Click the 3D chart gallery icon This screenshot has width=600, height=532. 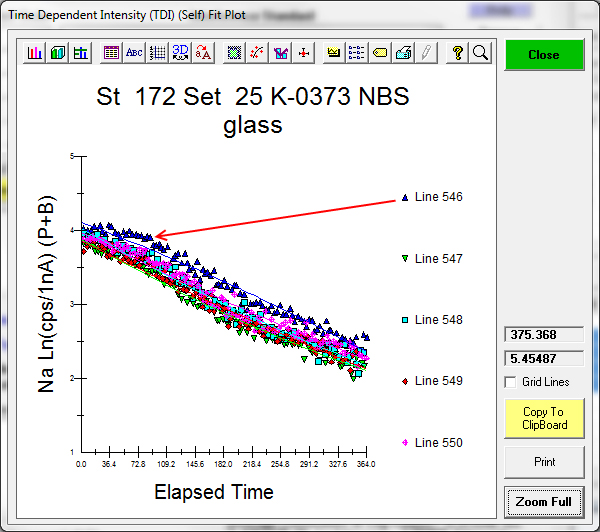[58, 53]
